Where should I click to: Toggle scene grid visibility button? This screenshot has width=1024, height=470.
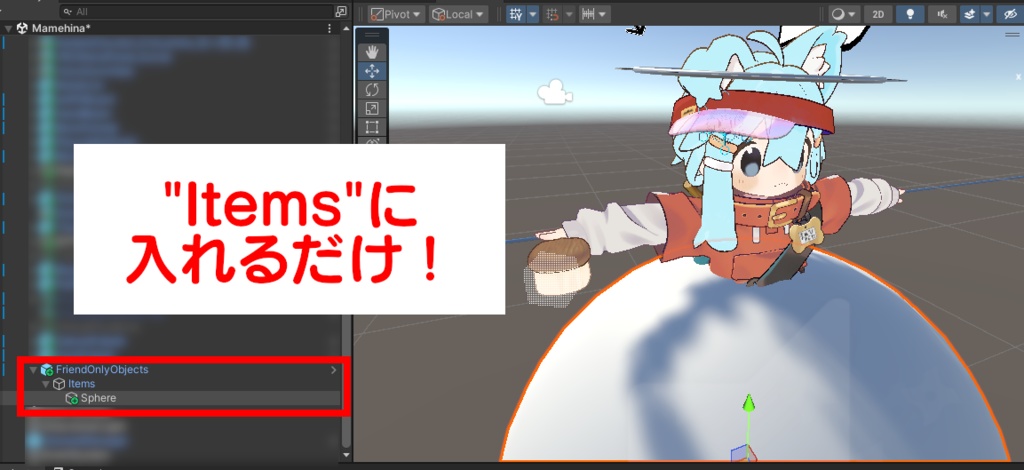pos(516,14)
